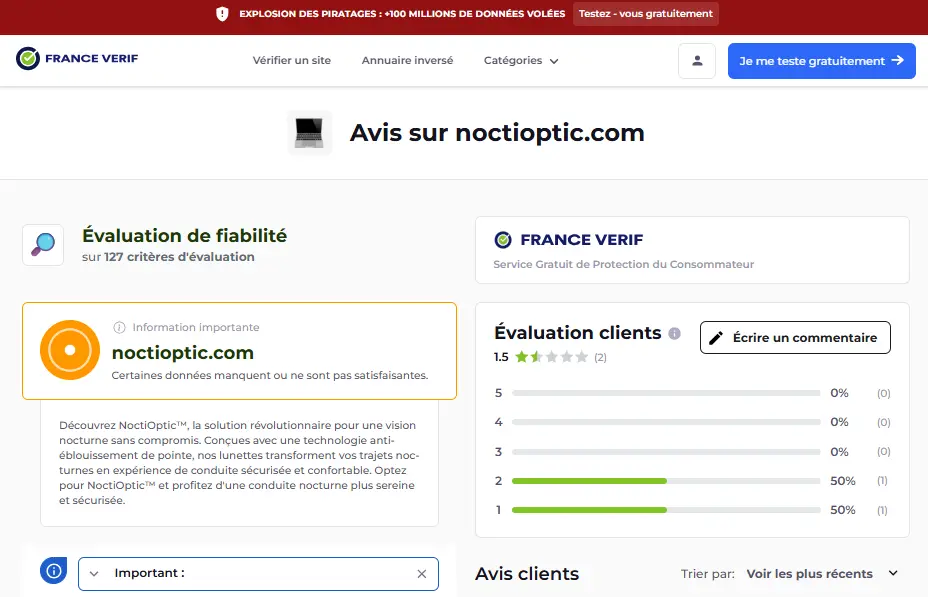
Task: Dismiss the Important notice with the X
Action: (x=421, y=574)
